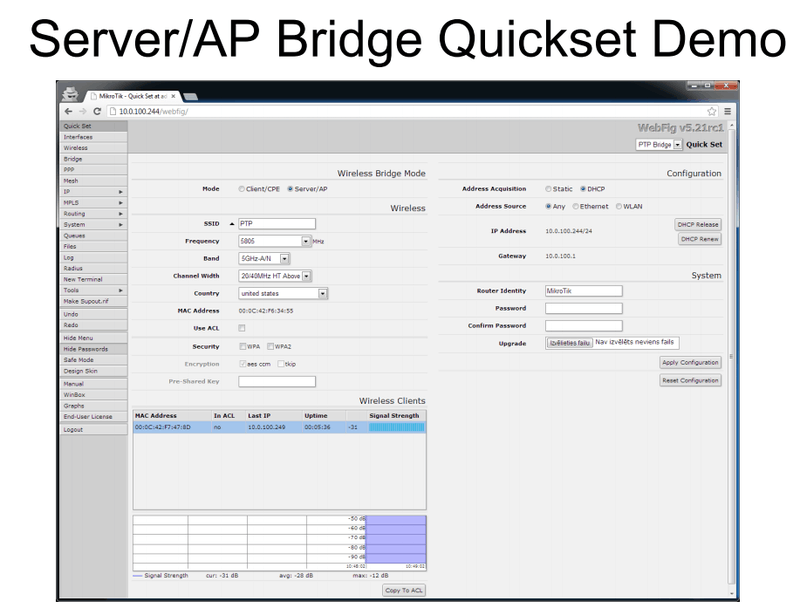The height and width of the screenshot is (608, 800).
Task: Expand the Routing submenu
Action: coord(93,214)
